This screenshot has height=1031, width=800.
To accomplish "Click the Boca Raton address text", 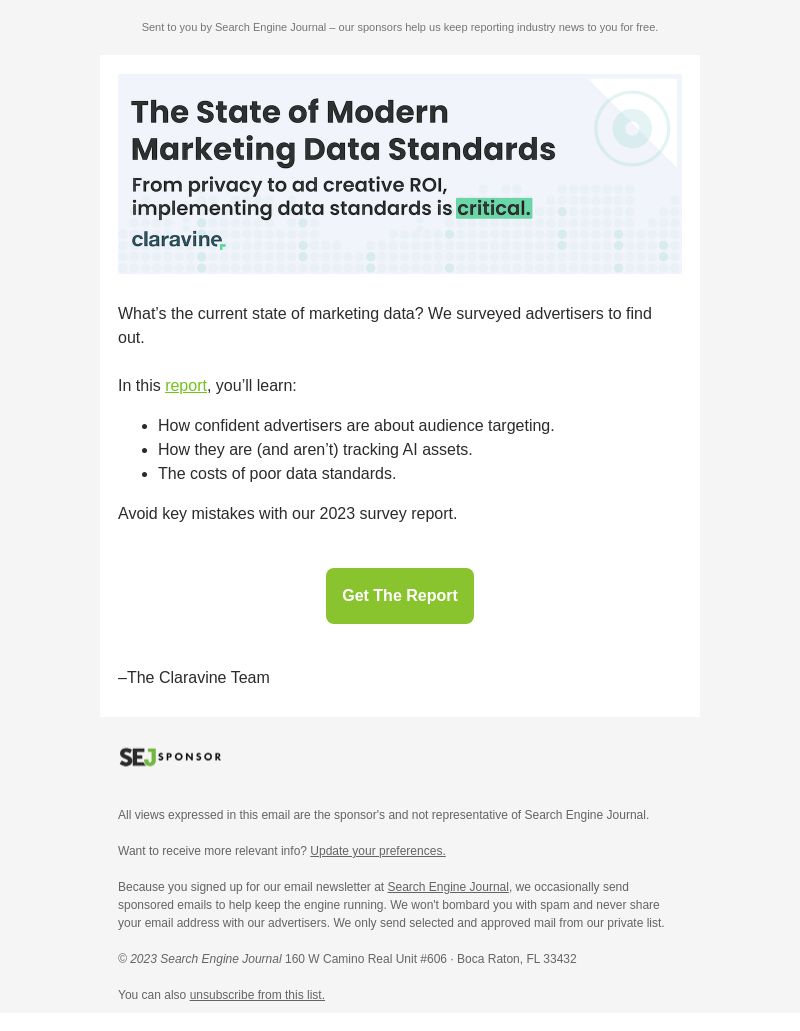I will point(431,959).
